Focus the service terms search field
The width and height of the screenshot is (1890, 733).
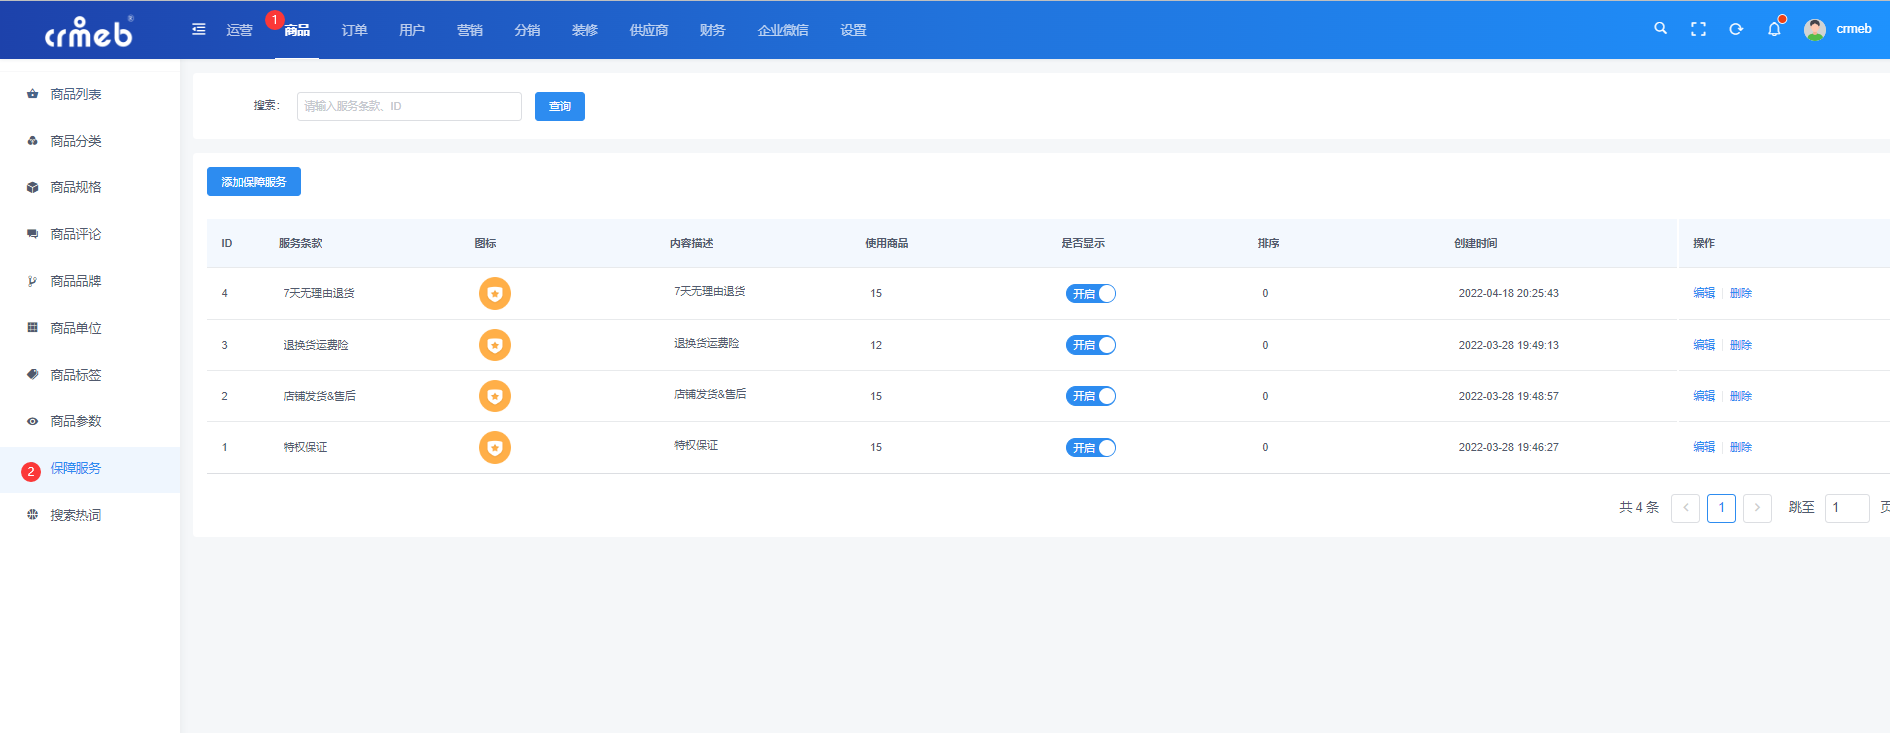click(x=409, y=106)
